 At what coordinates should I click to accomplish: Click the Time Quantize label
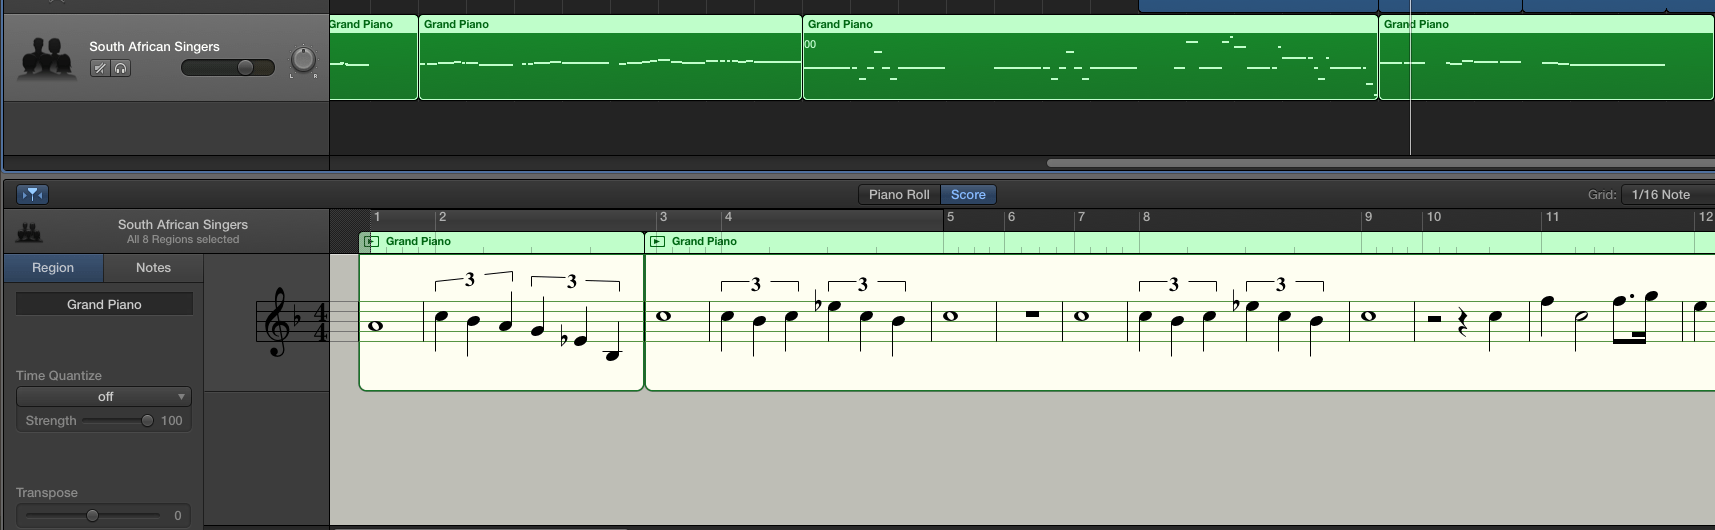tap(59, 376)
